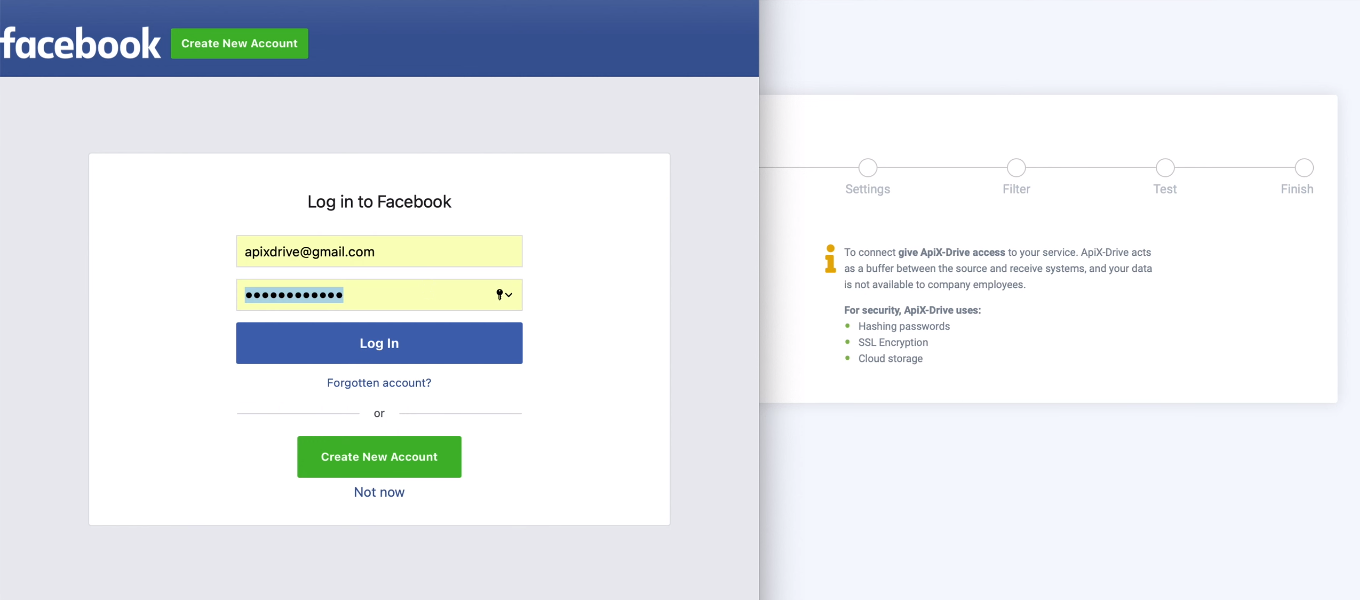The image size is (1360, 600).
Task: Click the Facebook logo in the header
Action: 82,42
